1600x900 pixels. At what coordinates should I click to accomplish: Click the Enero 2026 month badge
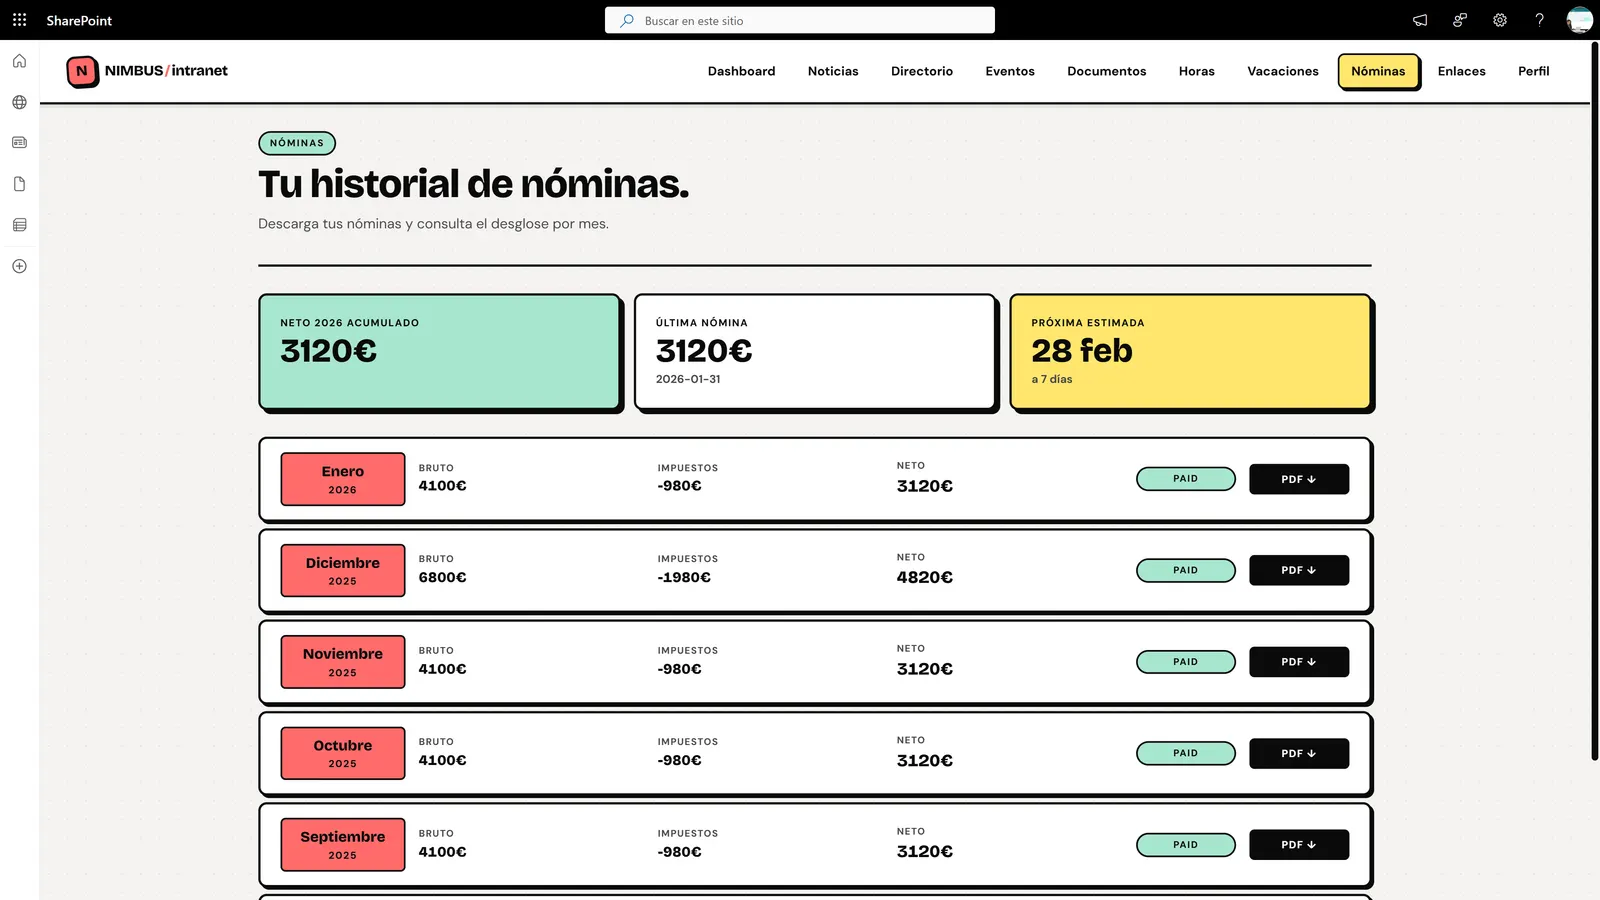pyautogui.click(x=343, y=479)
